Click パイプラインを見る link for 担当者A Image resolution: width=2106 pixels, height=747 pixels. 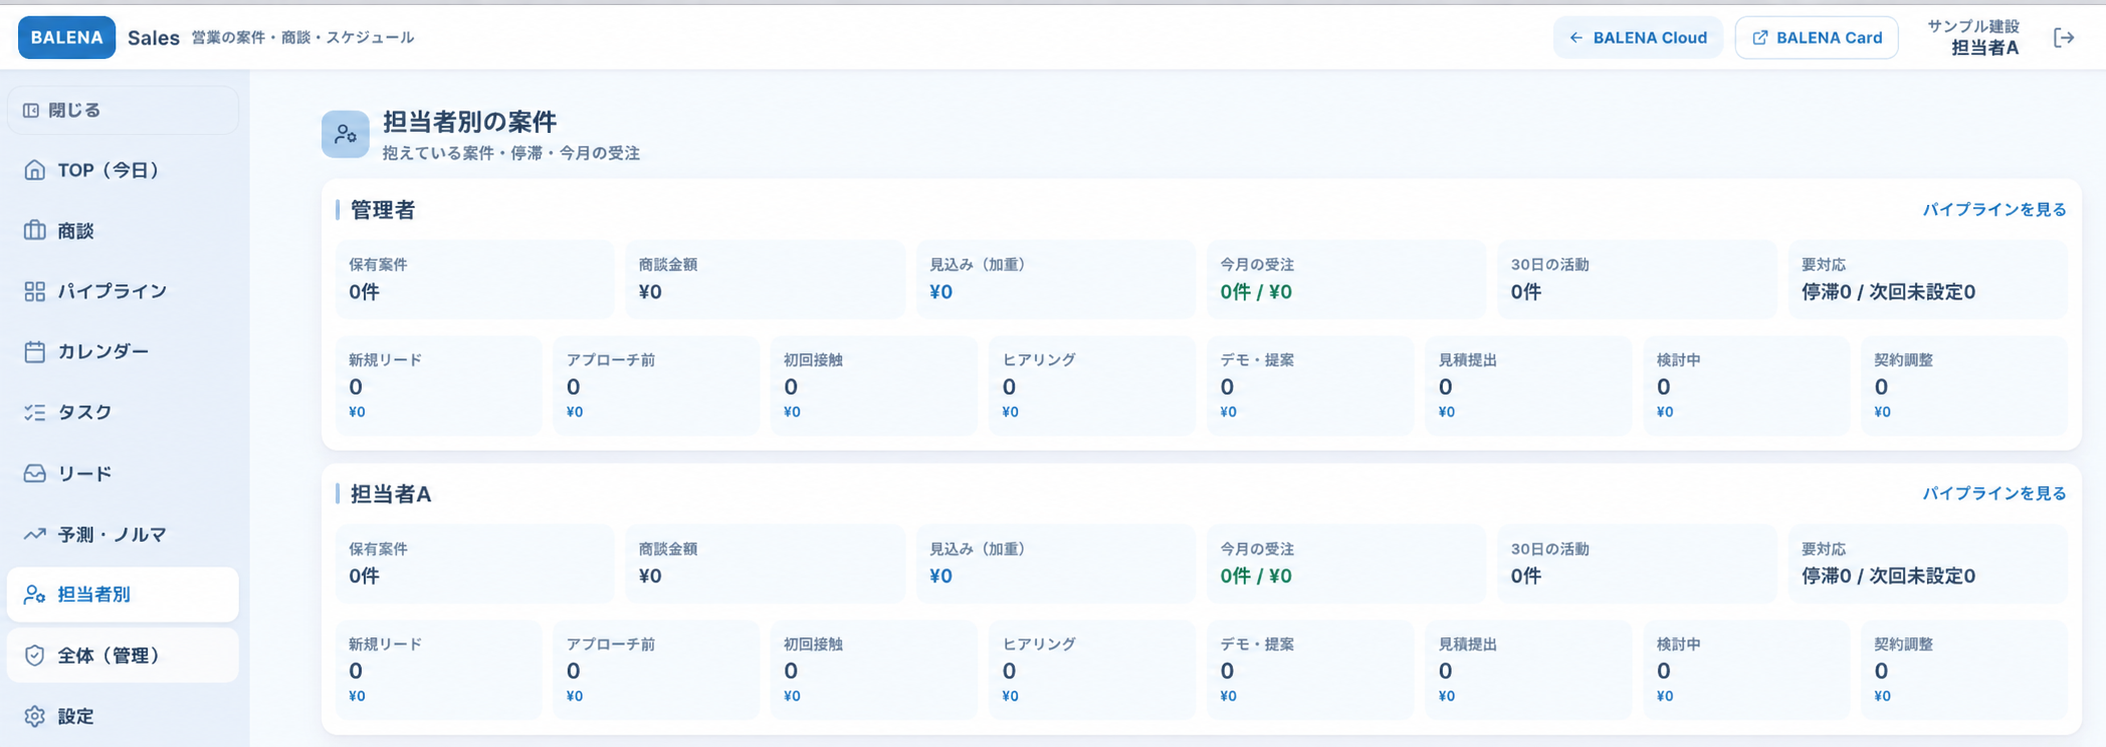(1994, 494)
